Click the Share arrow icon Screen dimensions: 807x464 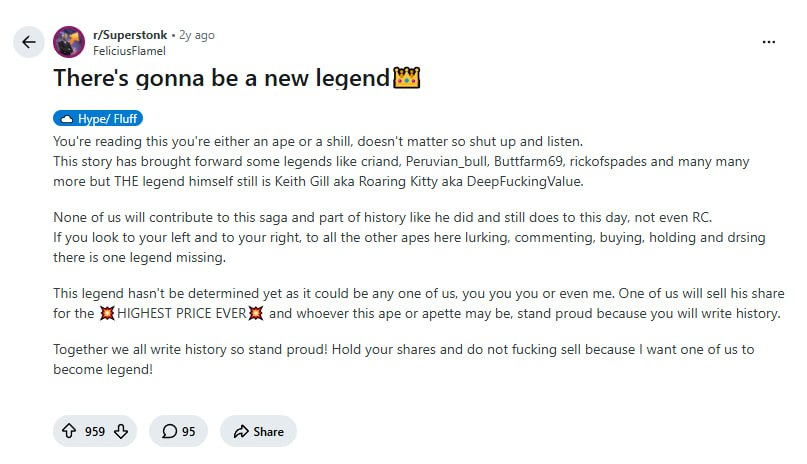(x=241, y=432)
